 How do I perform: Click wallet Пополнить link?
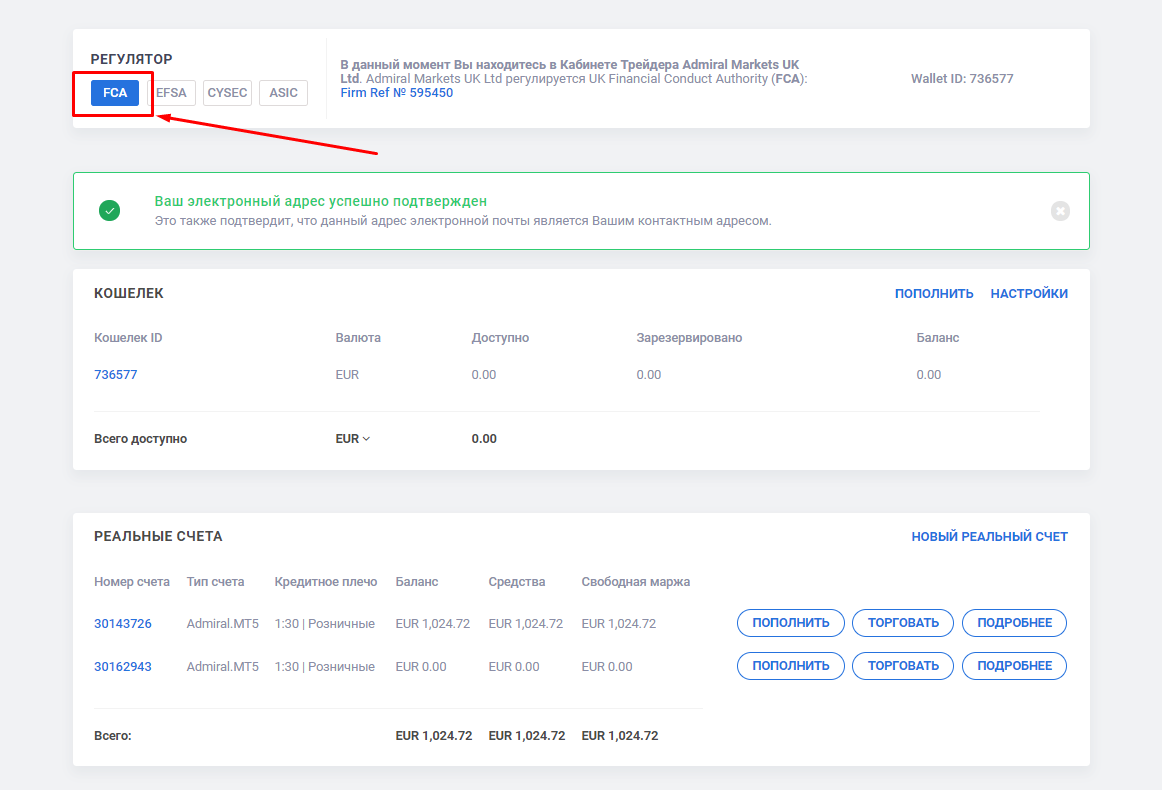click(x=934, y=293)
